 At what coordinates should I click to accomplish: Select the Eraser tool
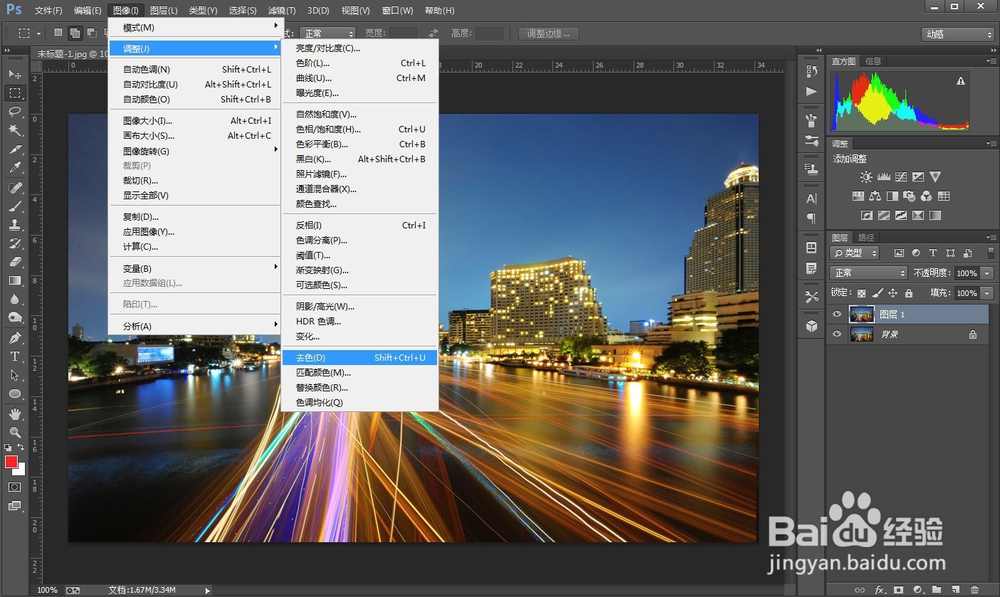(15, 262)
